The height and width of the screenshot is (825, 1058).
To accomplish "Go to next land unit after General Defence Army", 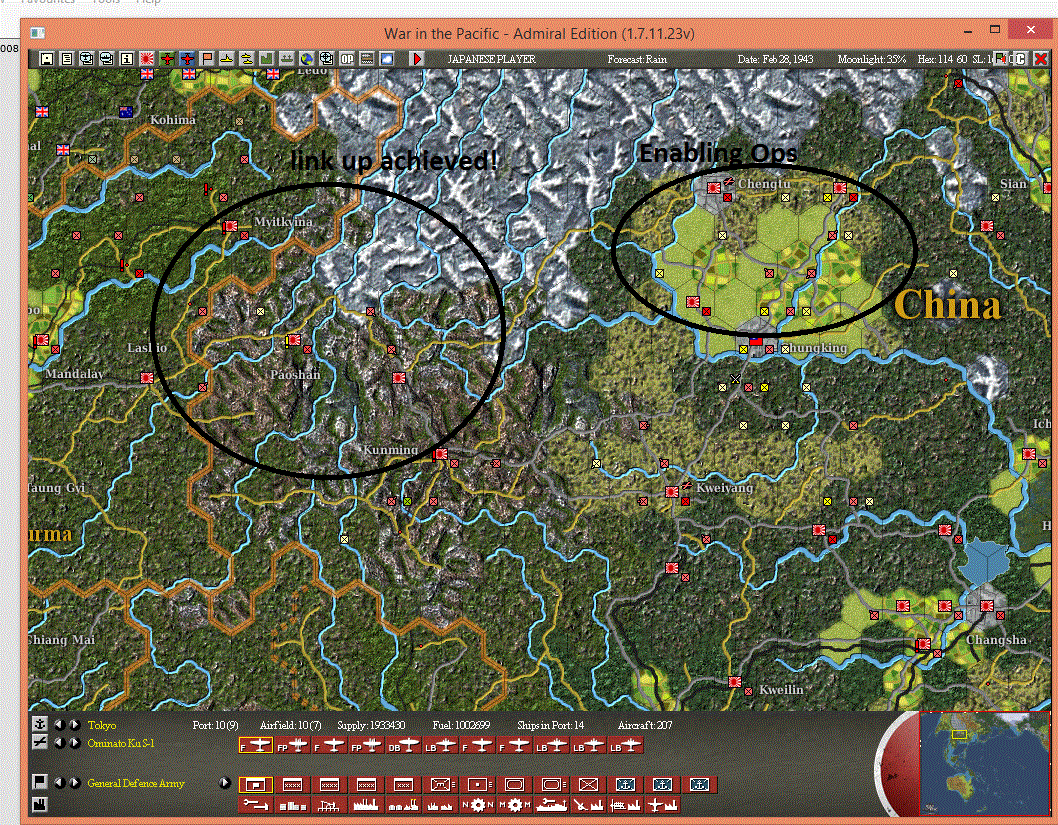I will [x=75, y=783].
